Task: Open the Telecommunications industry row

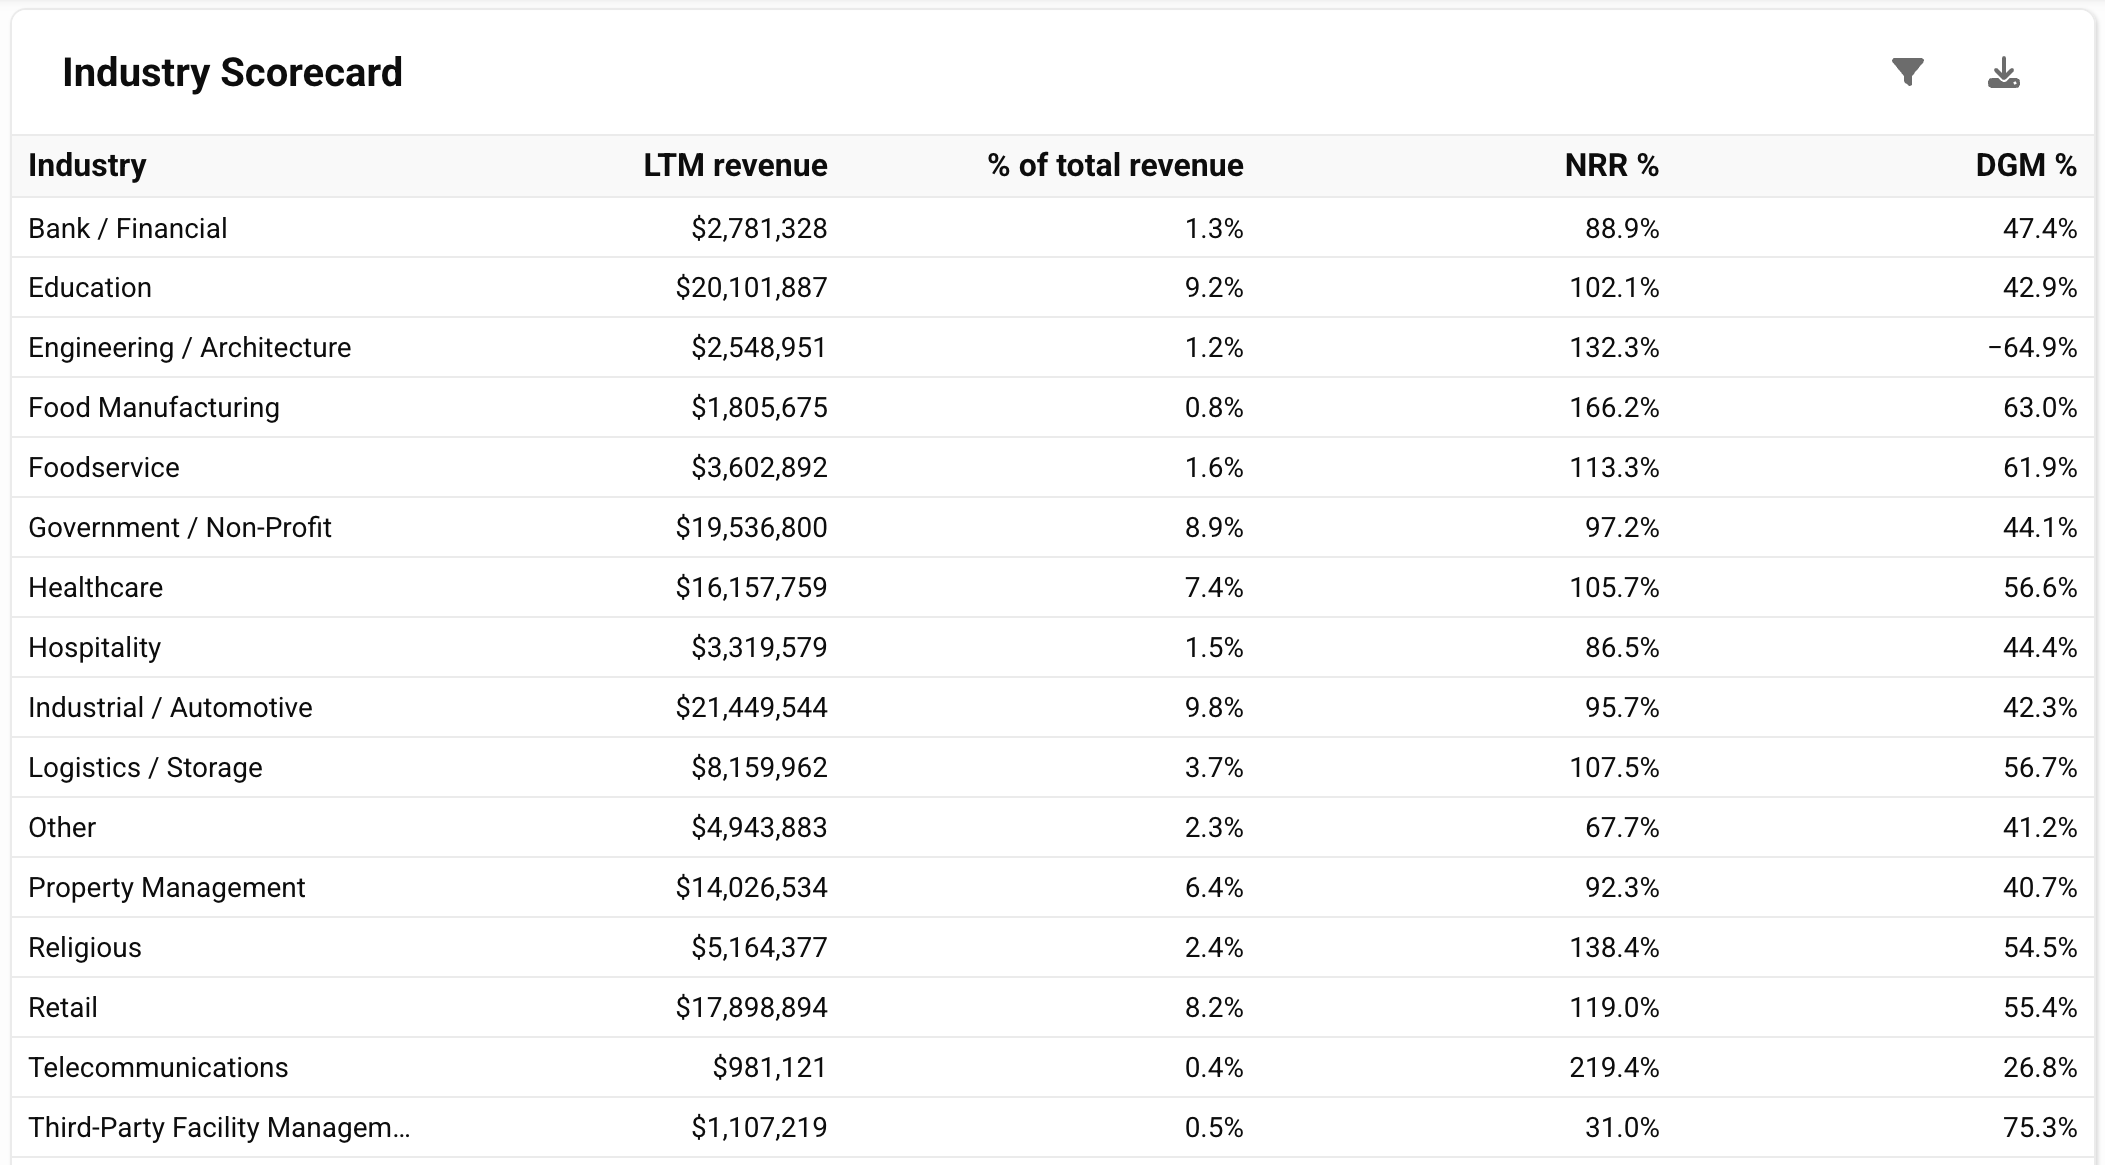Action: pos(159,1067)
